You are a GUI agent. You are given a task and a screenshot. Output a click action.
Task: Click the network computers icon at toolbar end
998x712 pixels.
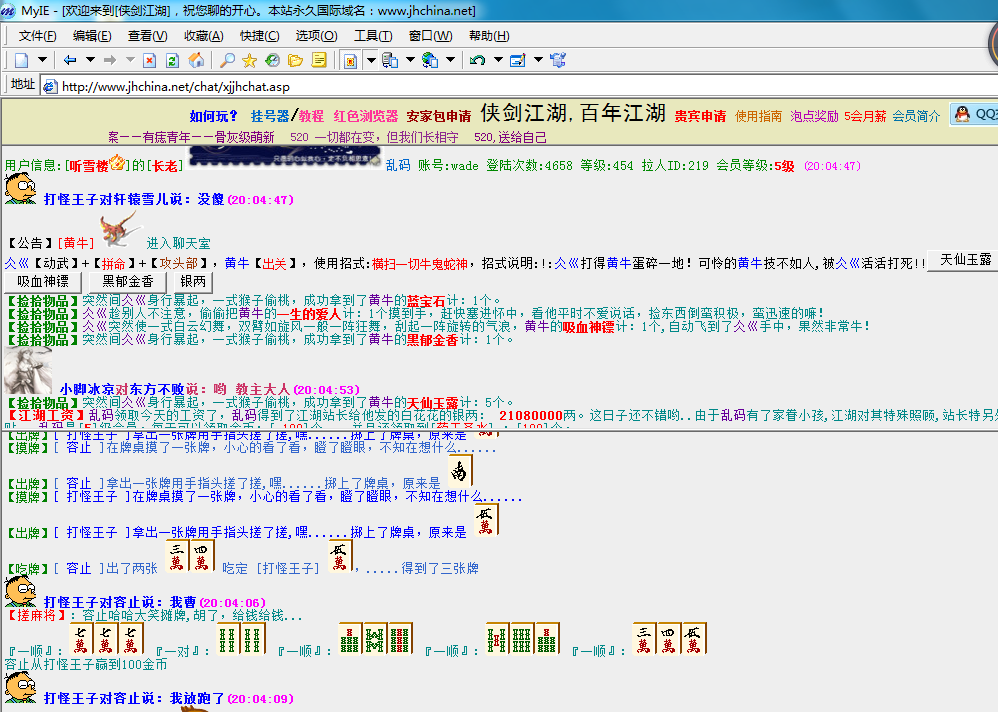(x=558, y=60)
